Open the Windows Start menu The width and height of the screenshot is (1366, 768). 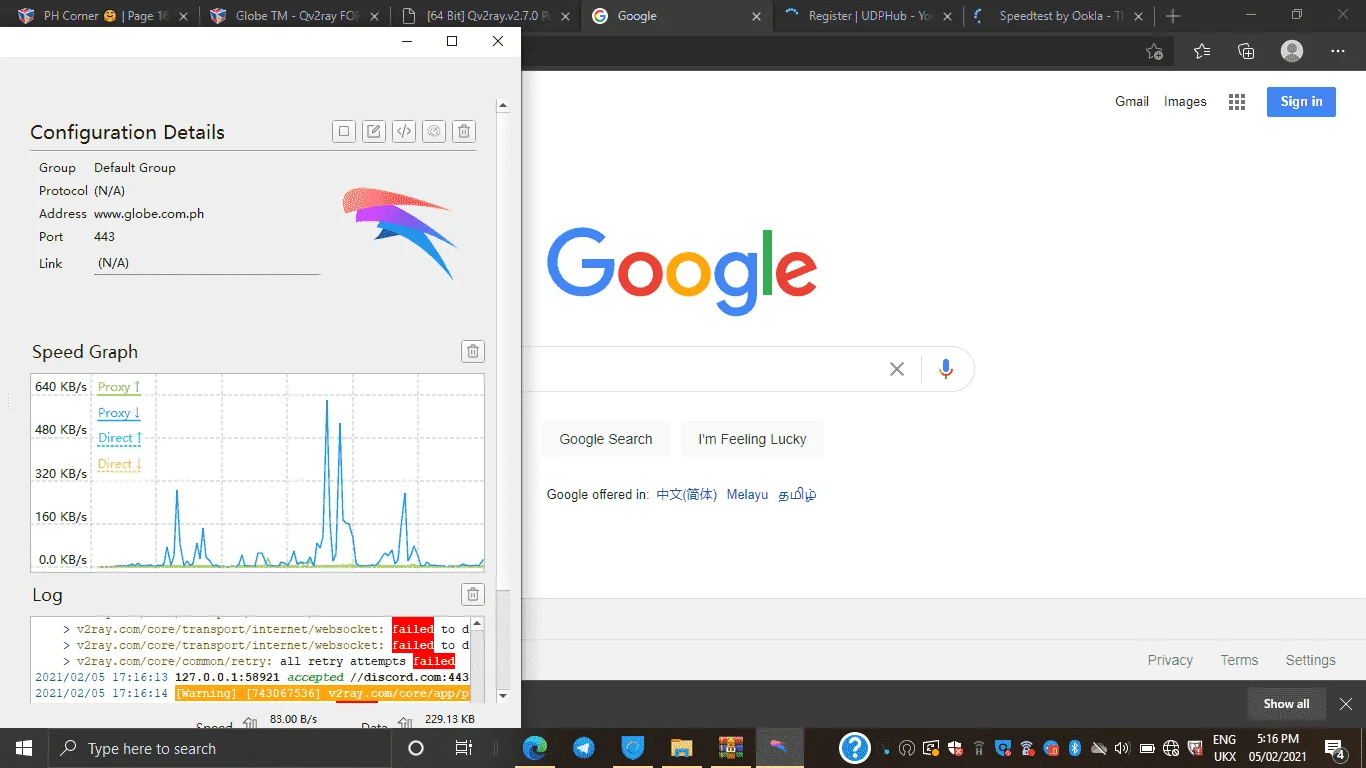[x=24, y=748]
